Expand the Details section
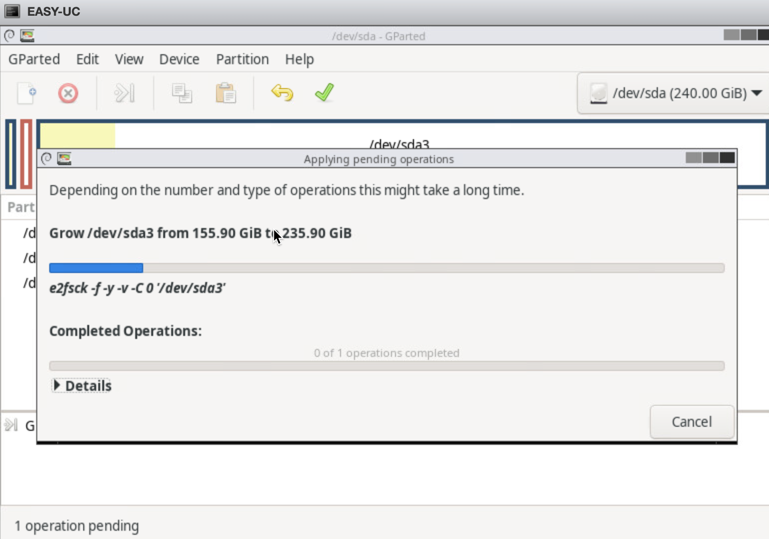769x539 pixels. click(81, 386)
